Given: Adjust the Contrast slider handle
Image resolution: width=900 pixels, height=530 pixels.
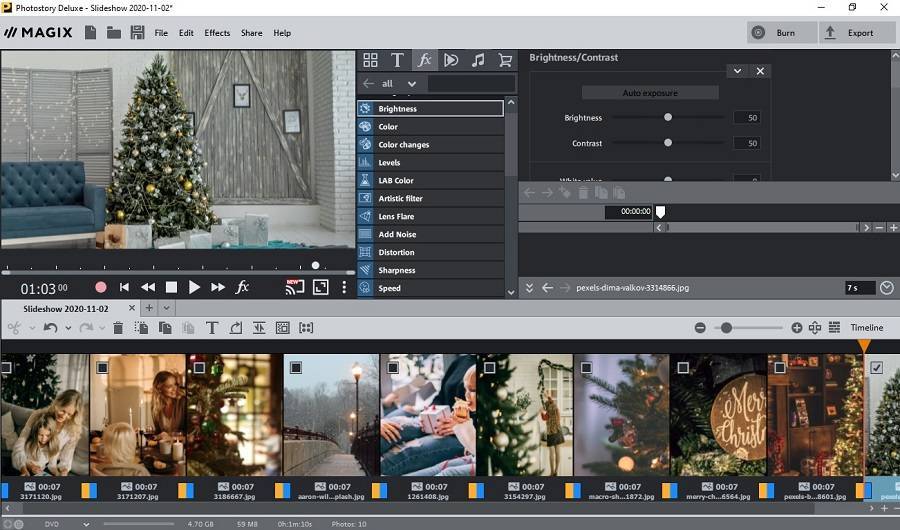Looking at the screenshot, I should [x=668, y=143].
